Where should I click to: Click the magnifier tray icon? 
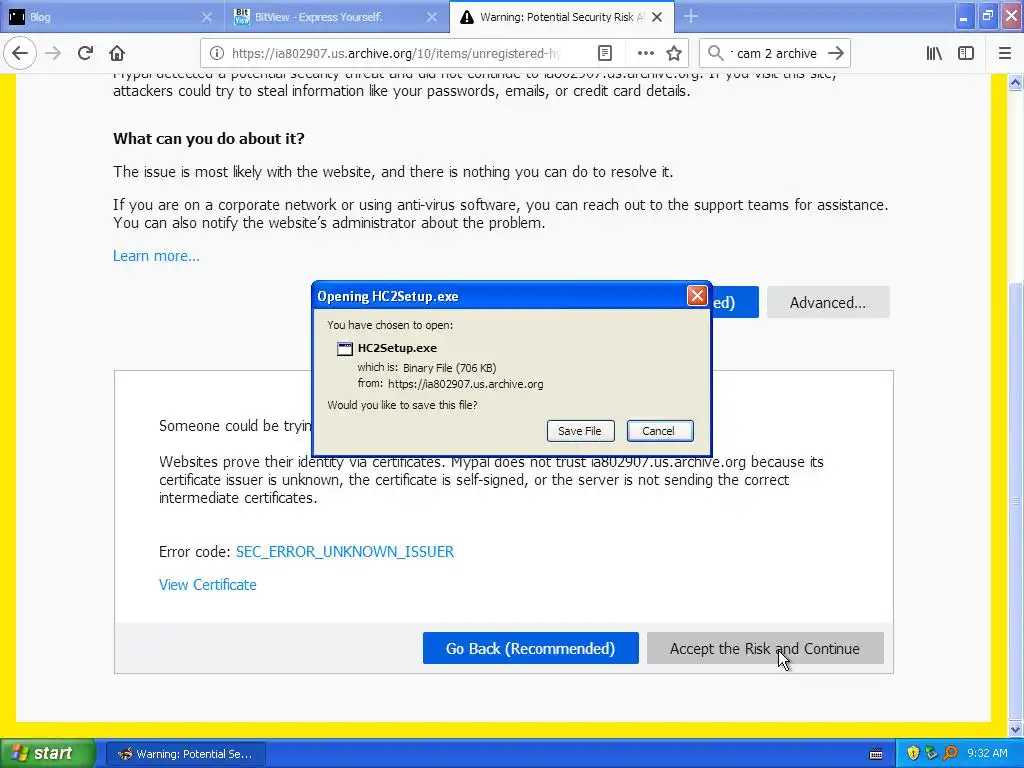(x=950, y=754)
